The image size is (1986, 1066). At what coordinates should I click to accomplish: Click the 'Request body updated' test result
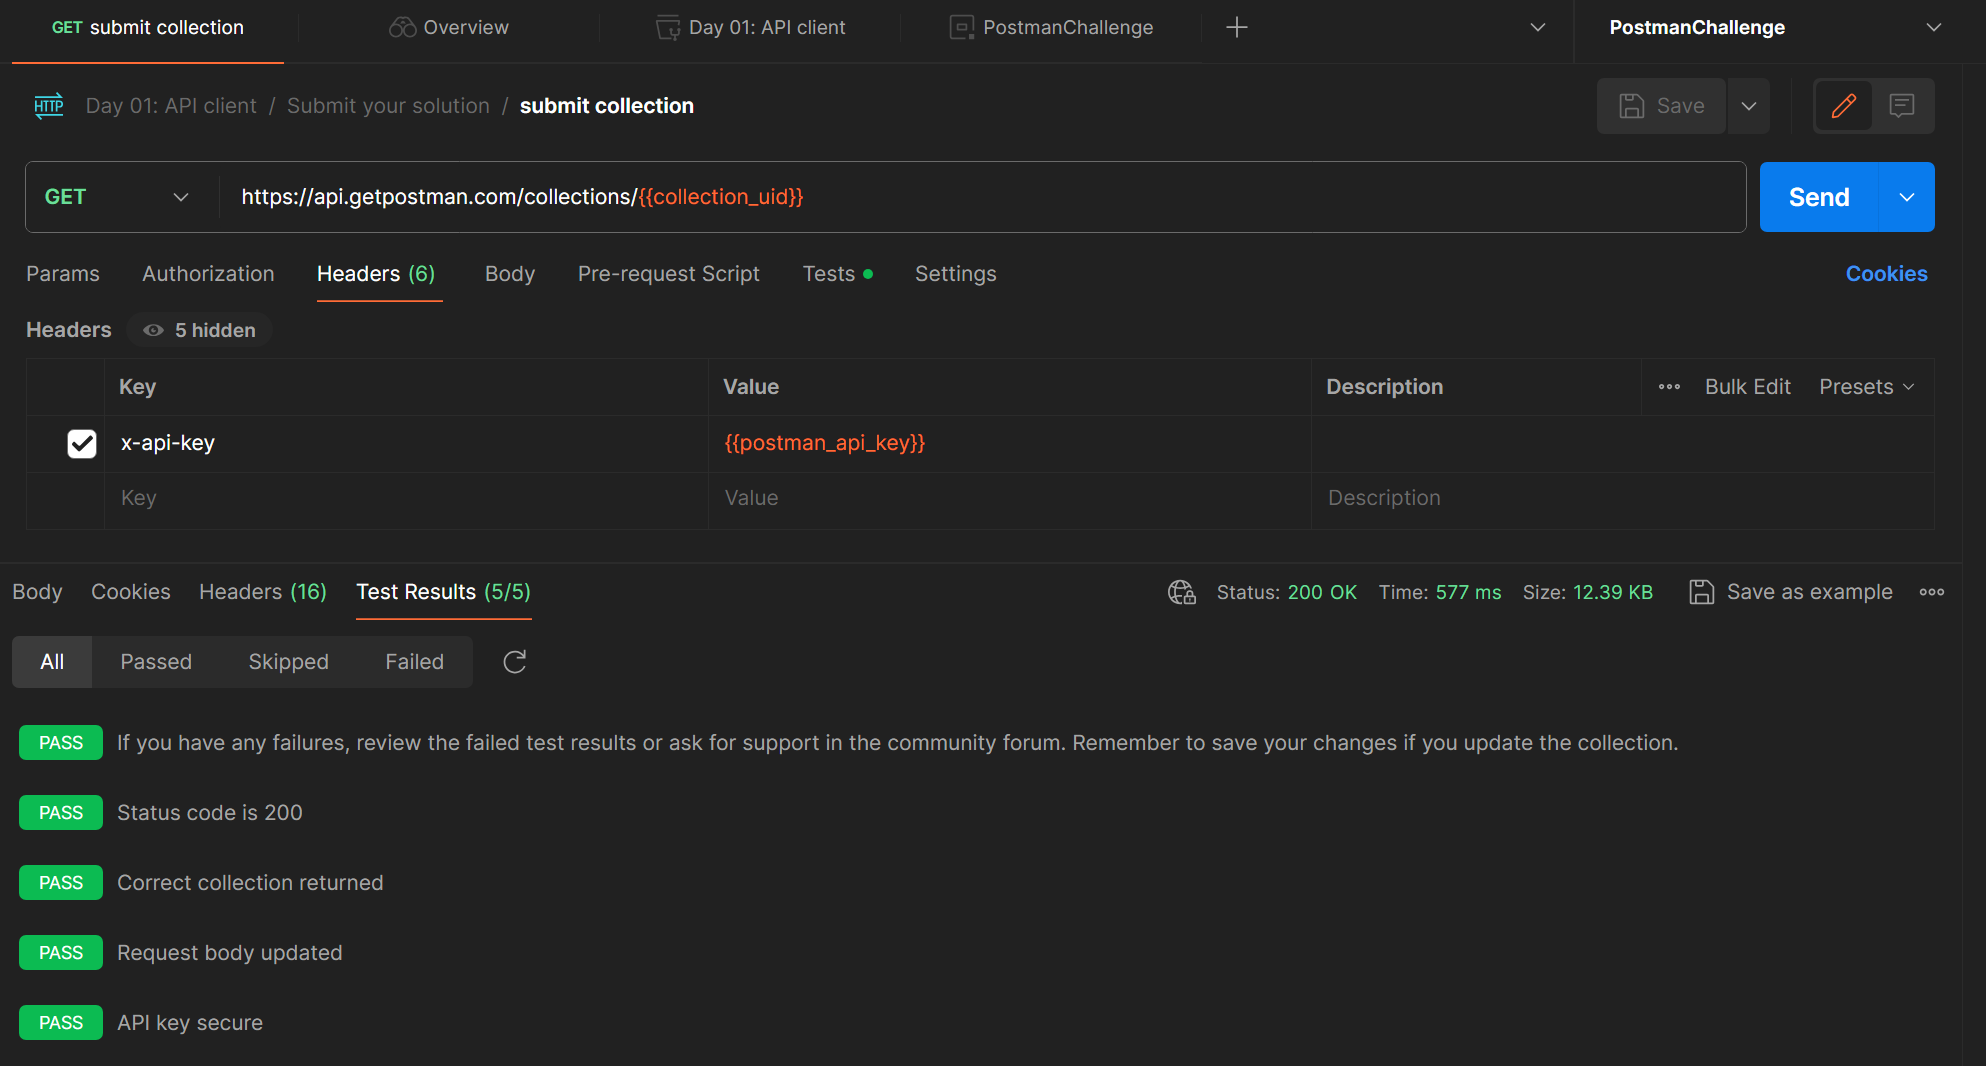click(230, 953)
